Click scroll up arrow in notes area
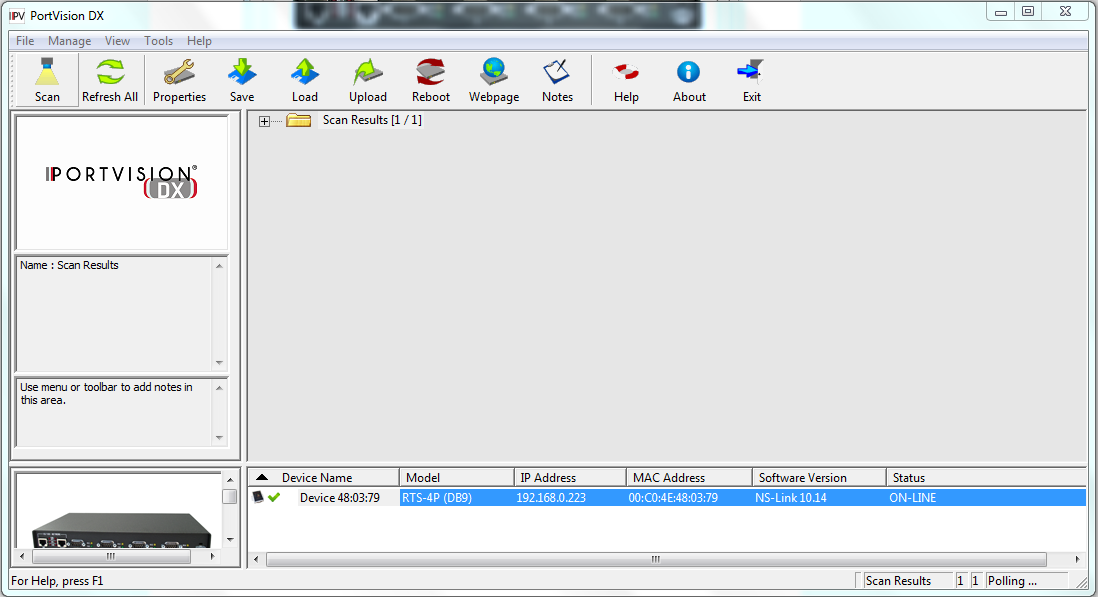 (219, 388)
